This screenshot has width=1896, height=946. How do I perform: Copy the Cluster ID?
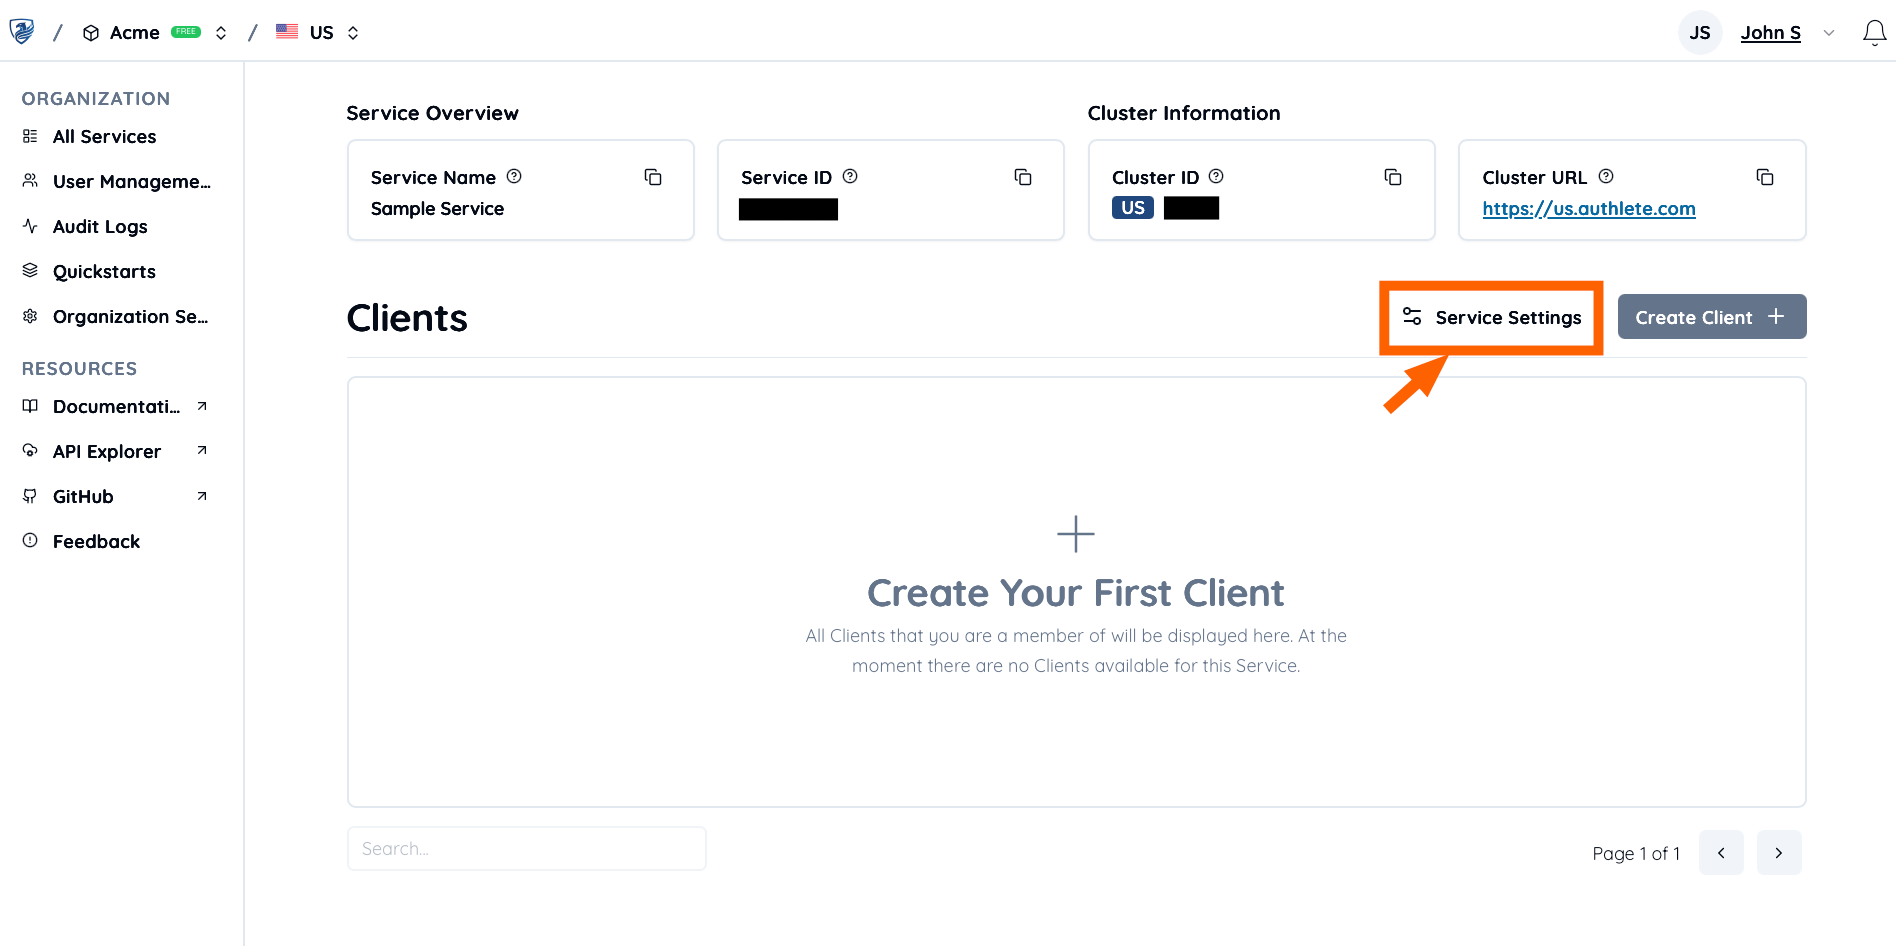[1393, 177]
